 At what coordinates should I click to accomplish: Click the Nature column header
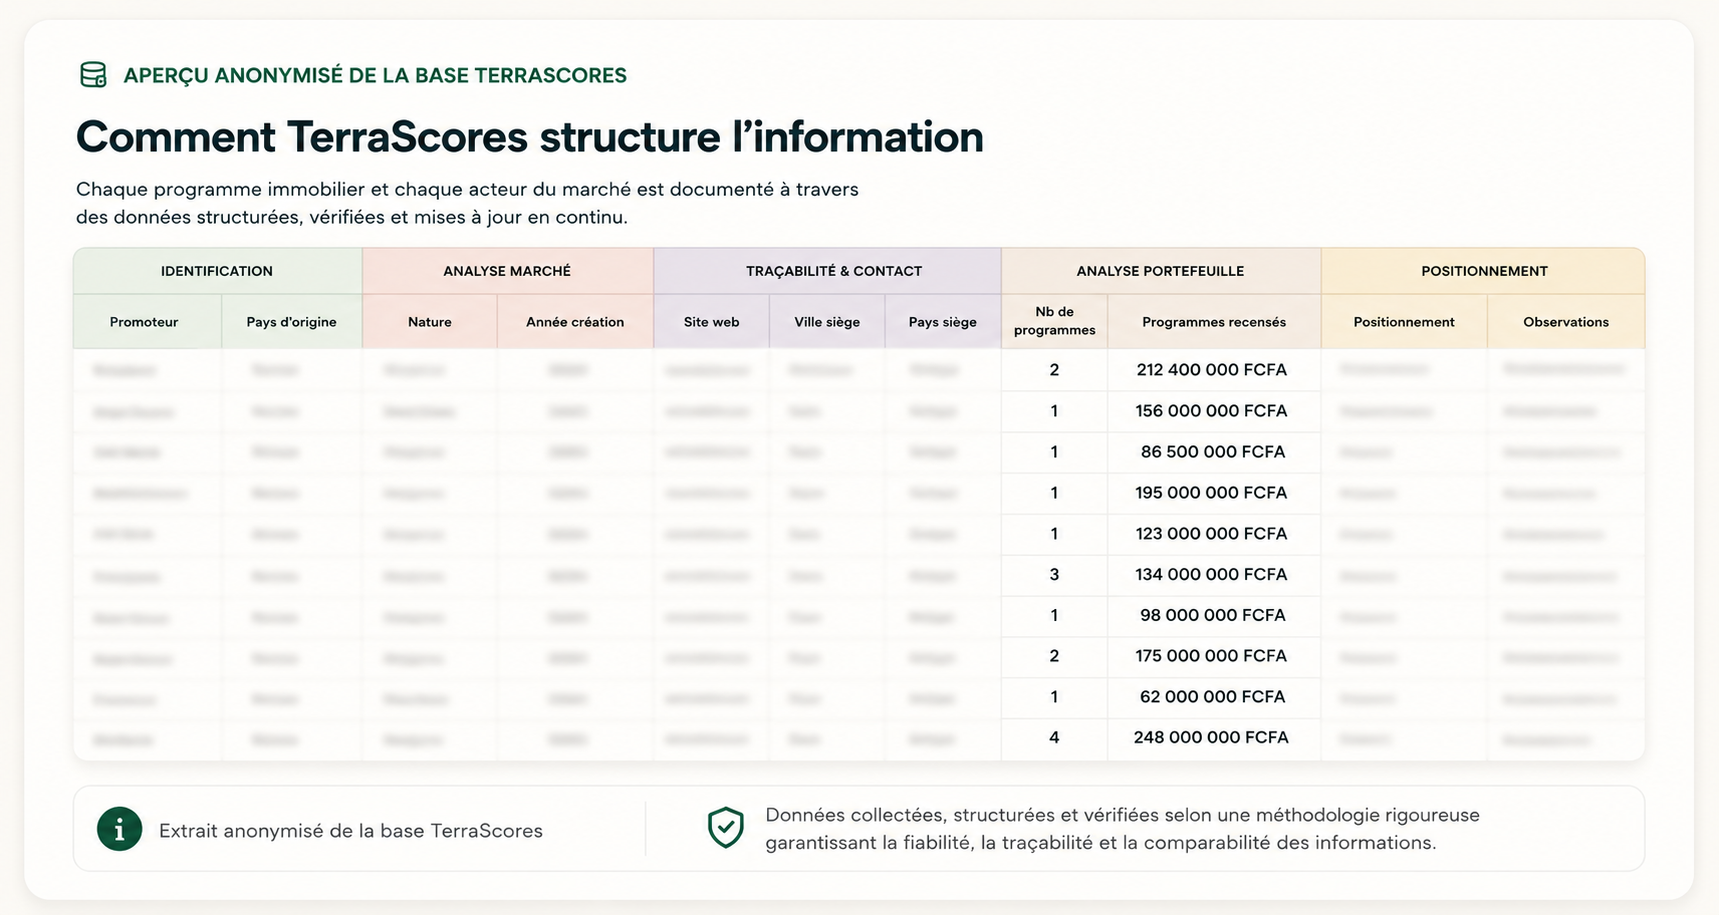(429, 322)
